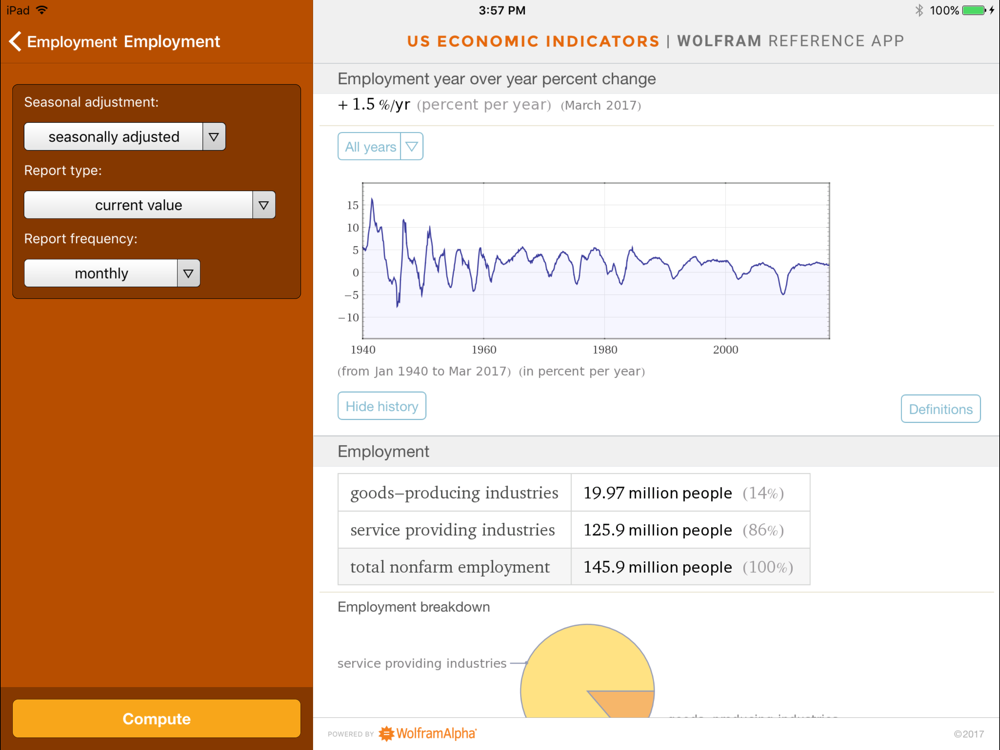
Task: Tap the WolframAlpha logo in footer
Action: tap(428, 733)
